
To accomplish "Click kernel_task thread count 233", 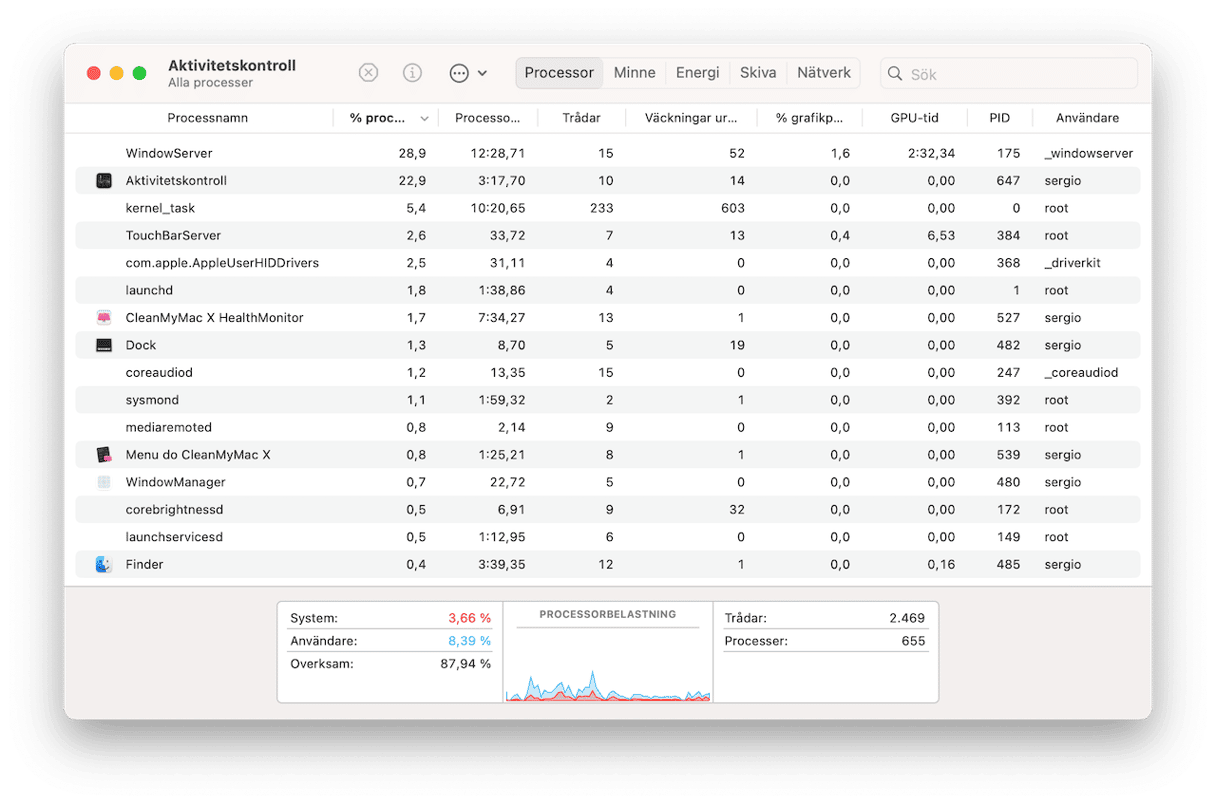I will point(602,208).
